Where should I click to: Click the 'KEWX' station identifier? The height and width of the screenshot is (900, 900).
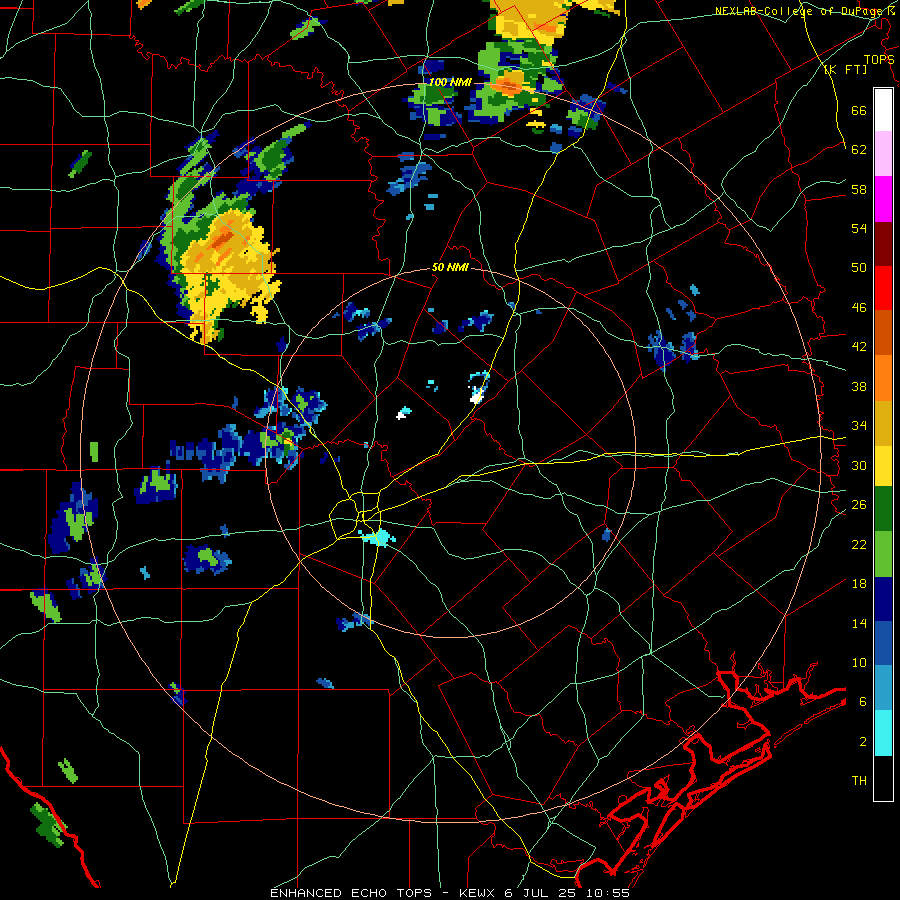point(478,893)
